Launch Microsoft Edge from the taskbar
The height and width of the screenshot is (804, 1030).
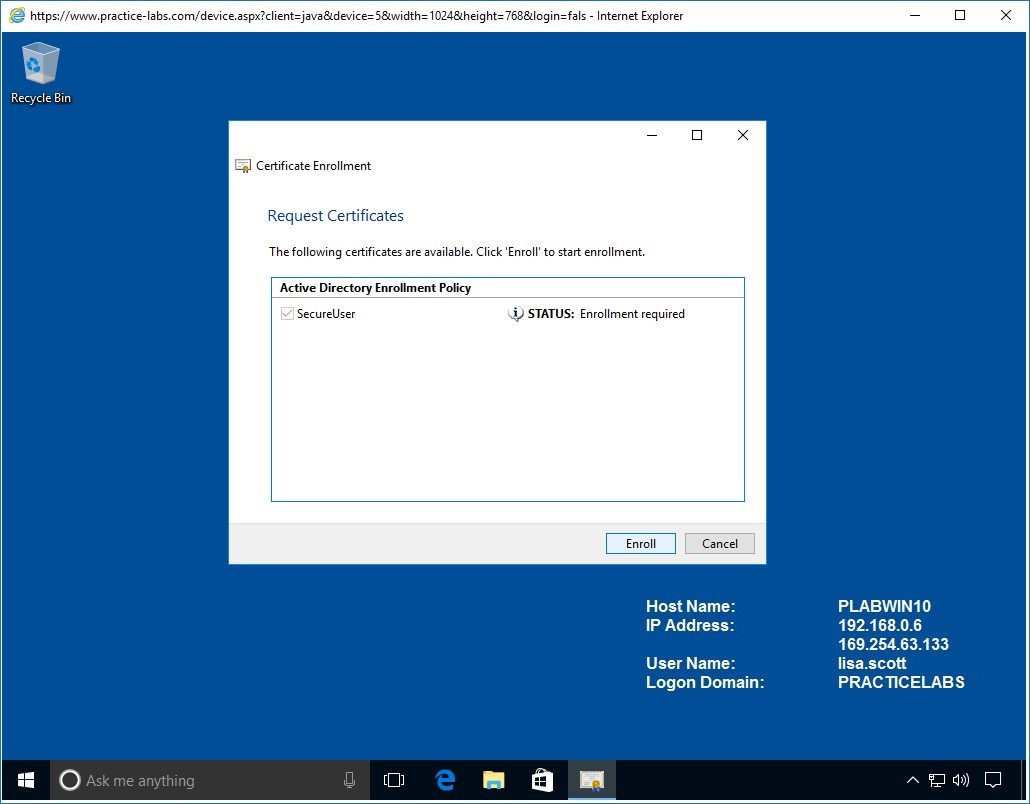[x=445, y=780]
